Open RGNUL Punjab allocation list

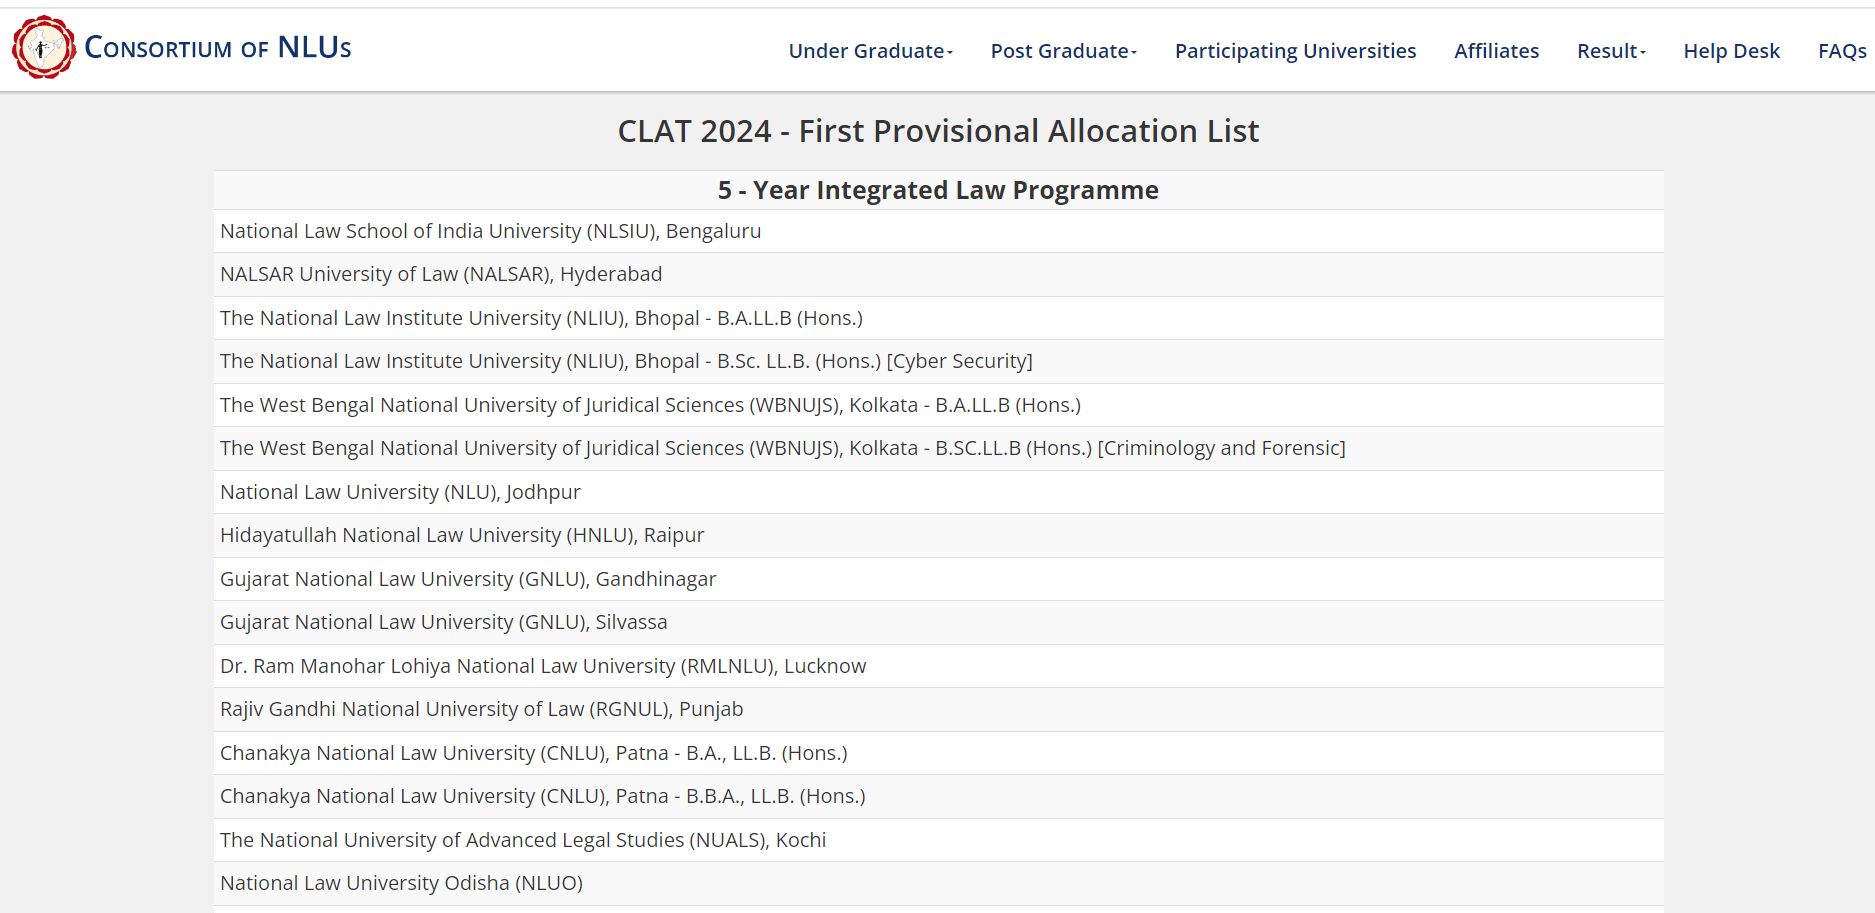tap(481, 709)
